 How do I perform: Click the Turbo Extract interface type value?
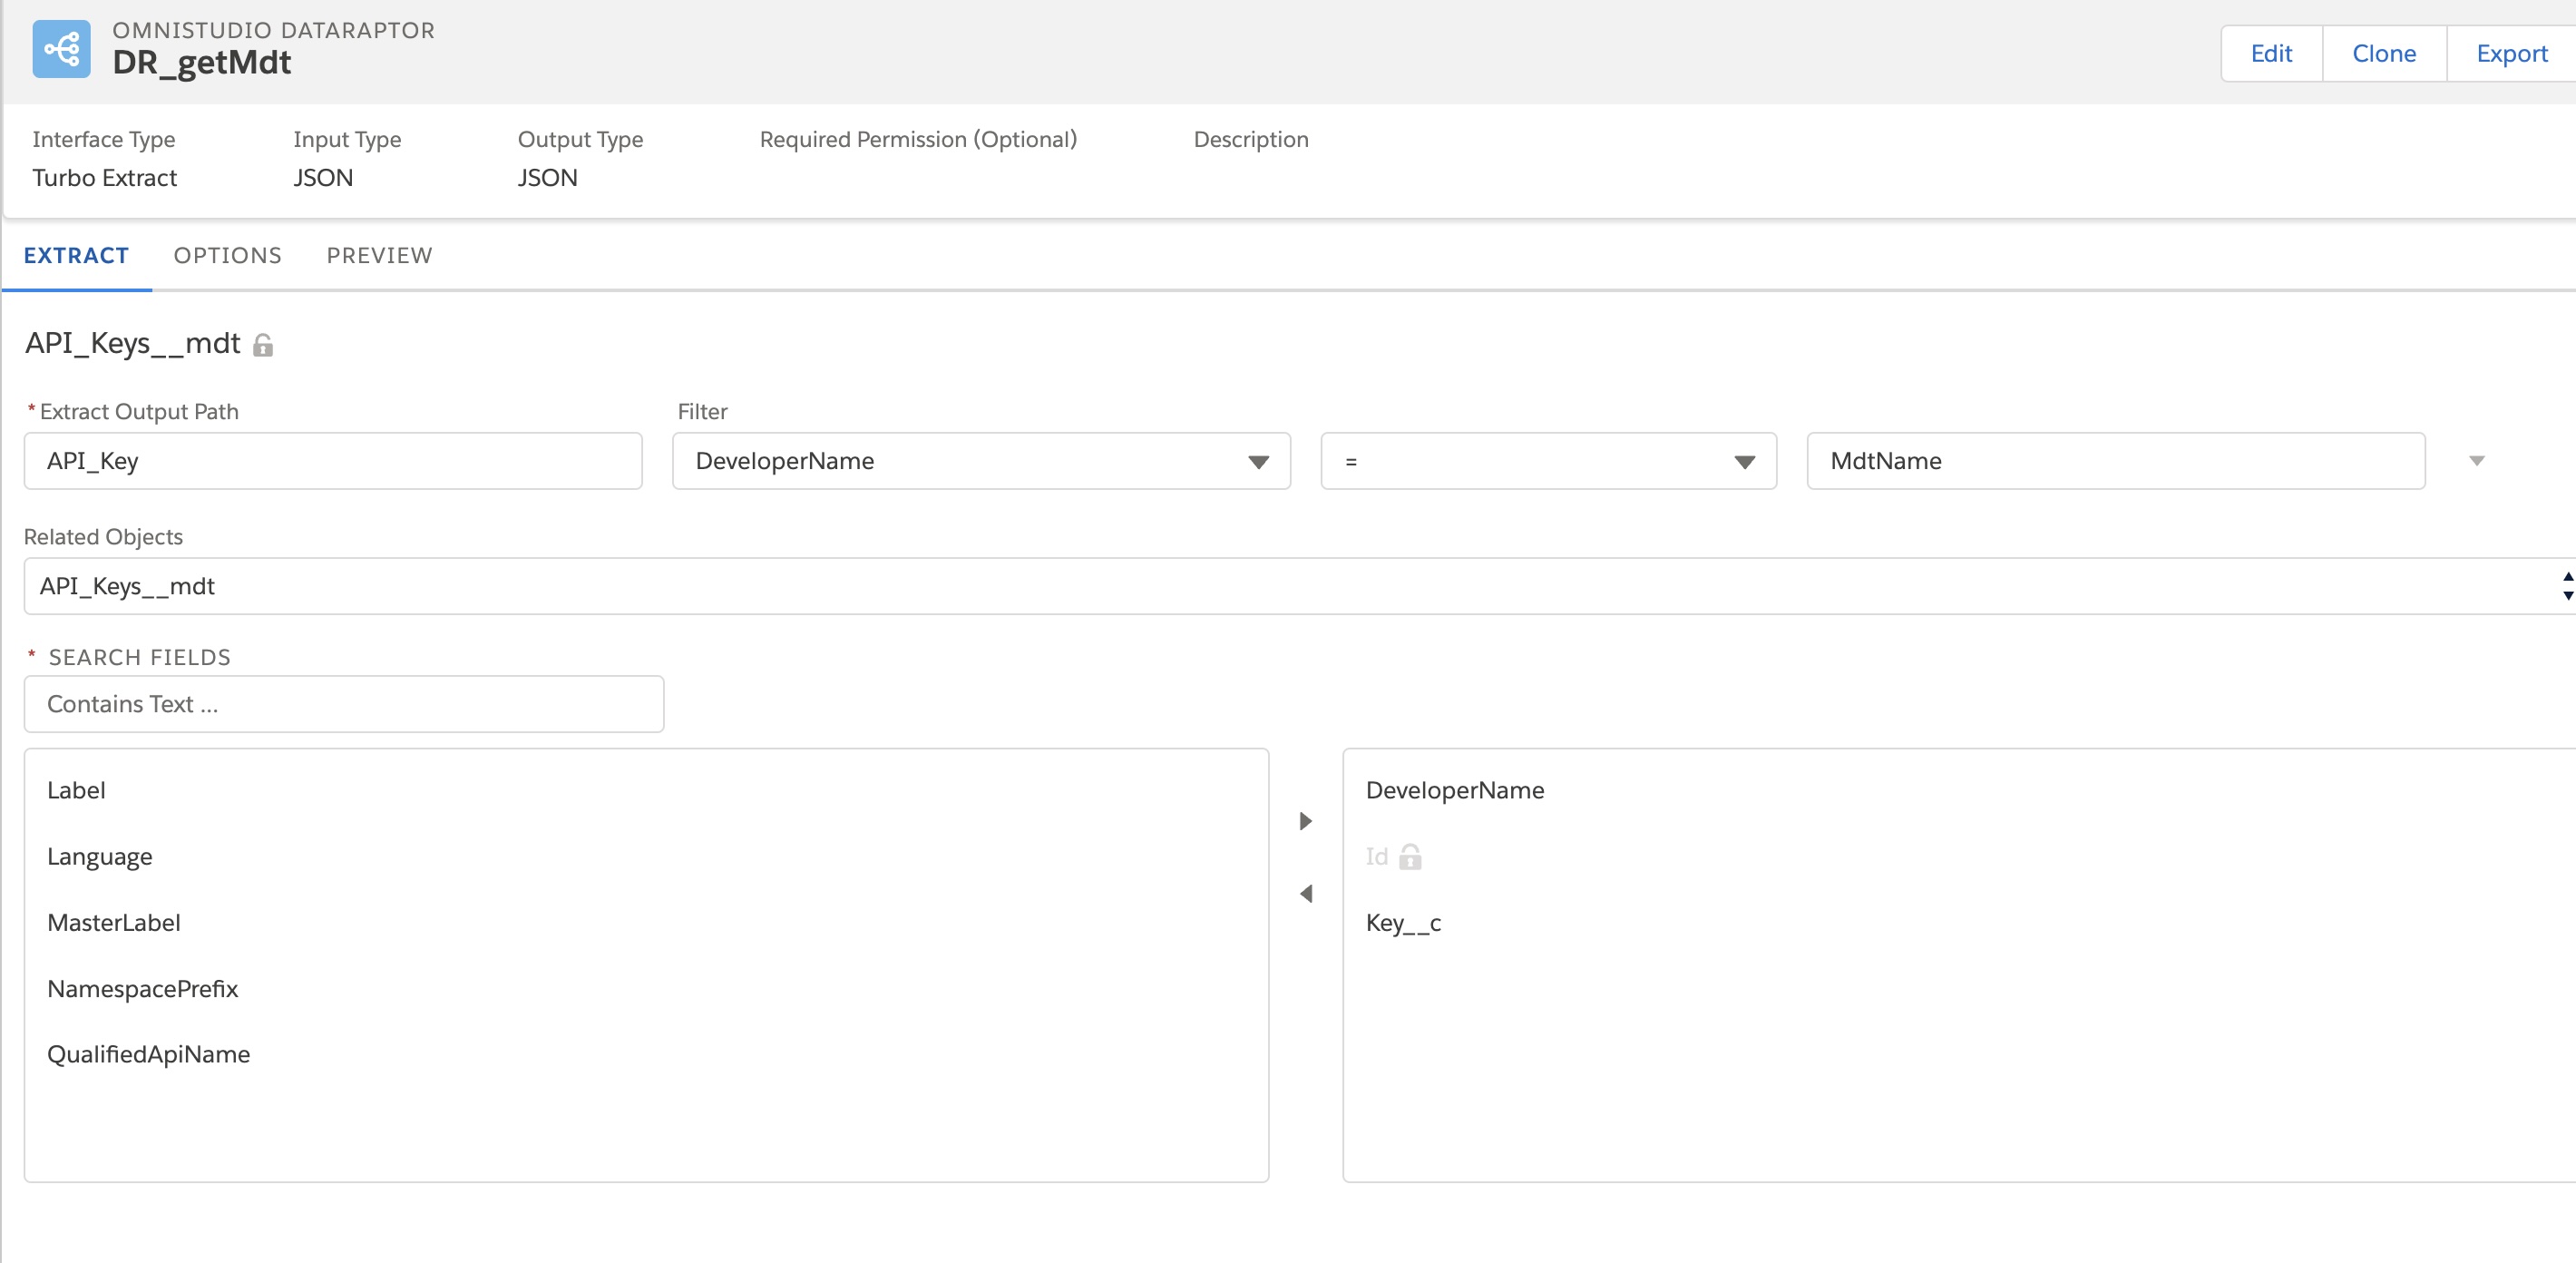[105, 178]
